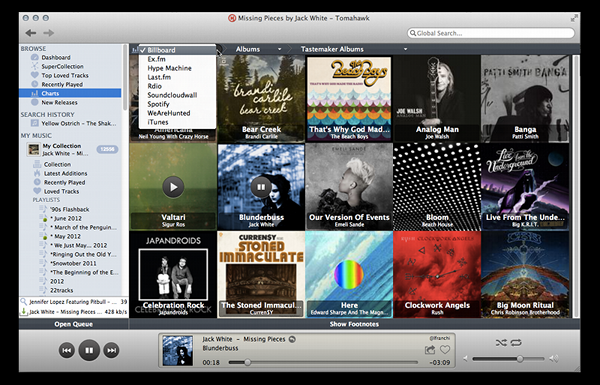The height and width of the screenshot is (385, 600).
Task: Open '90s Flashback playlist
Action: pyautogui.click(x=69, y=209)
